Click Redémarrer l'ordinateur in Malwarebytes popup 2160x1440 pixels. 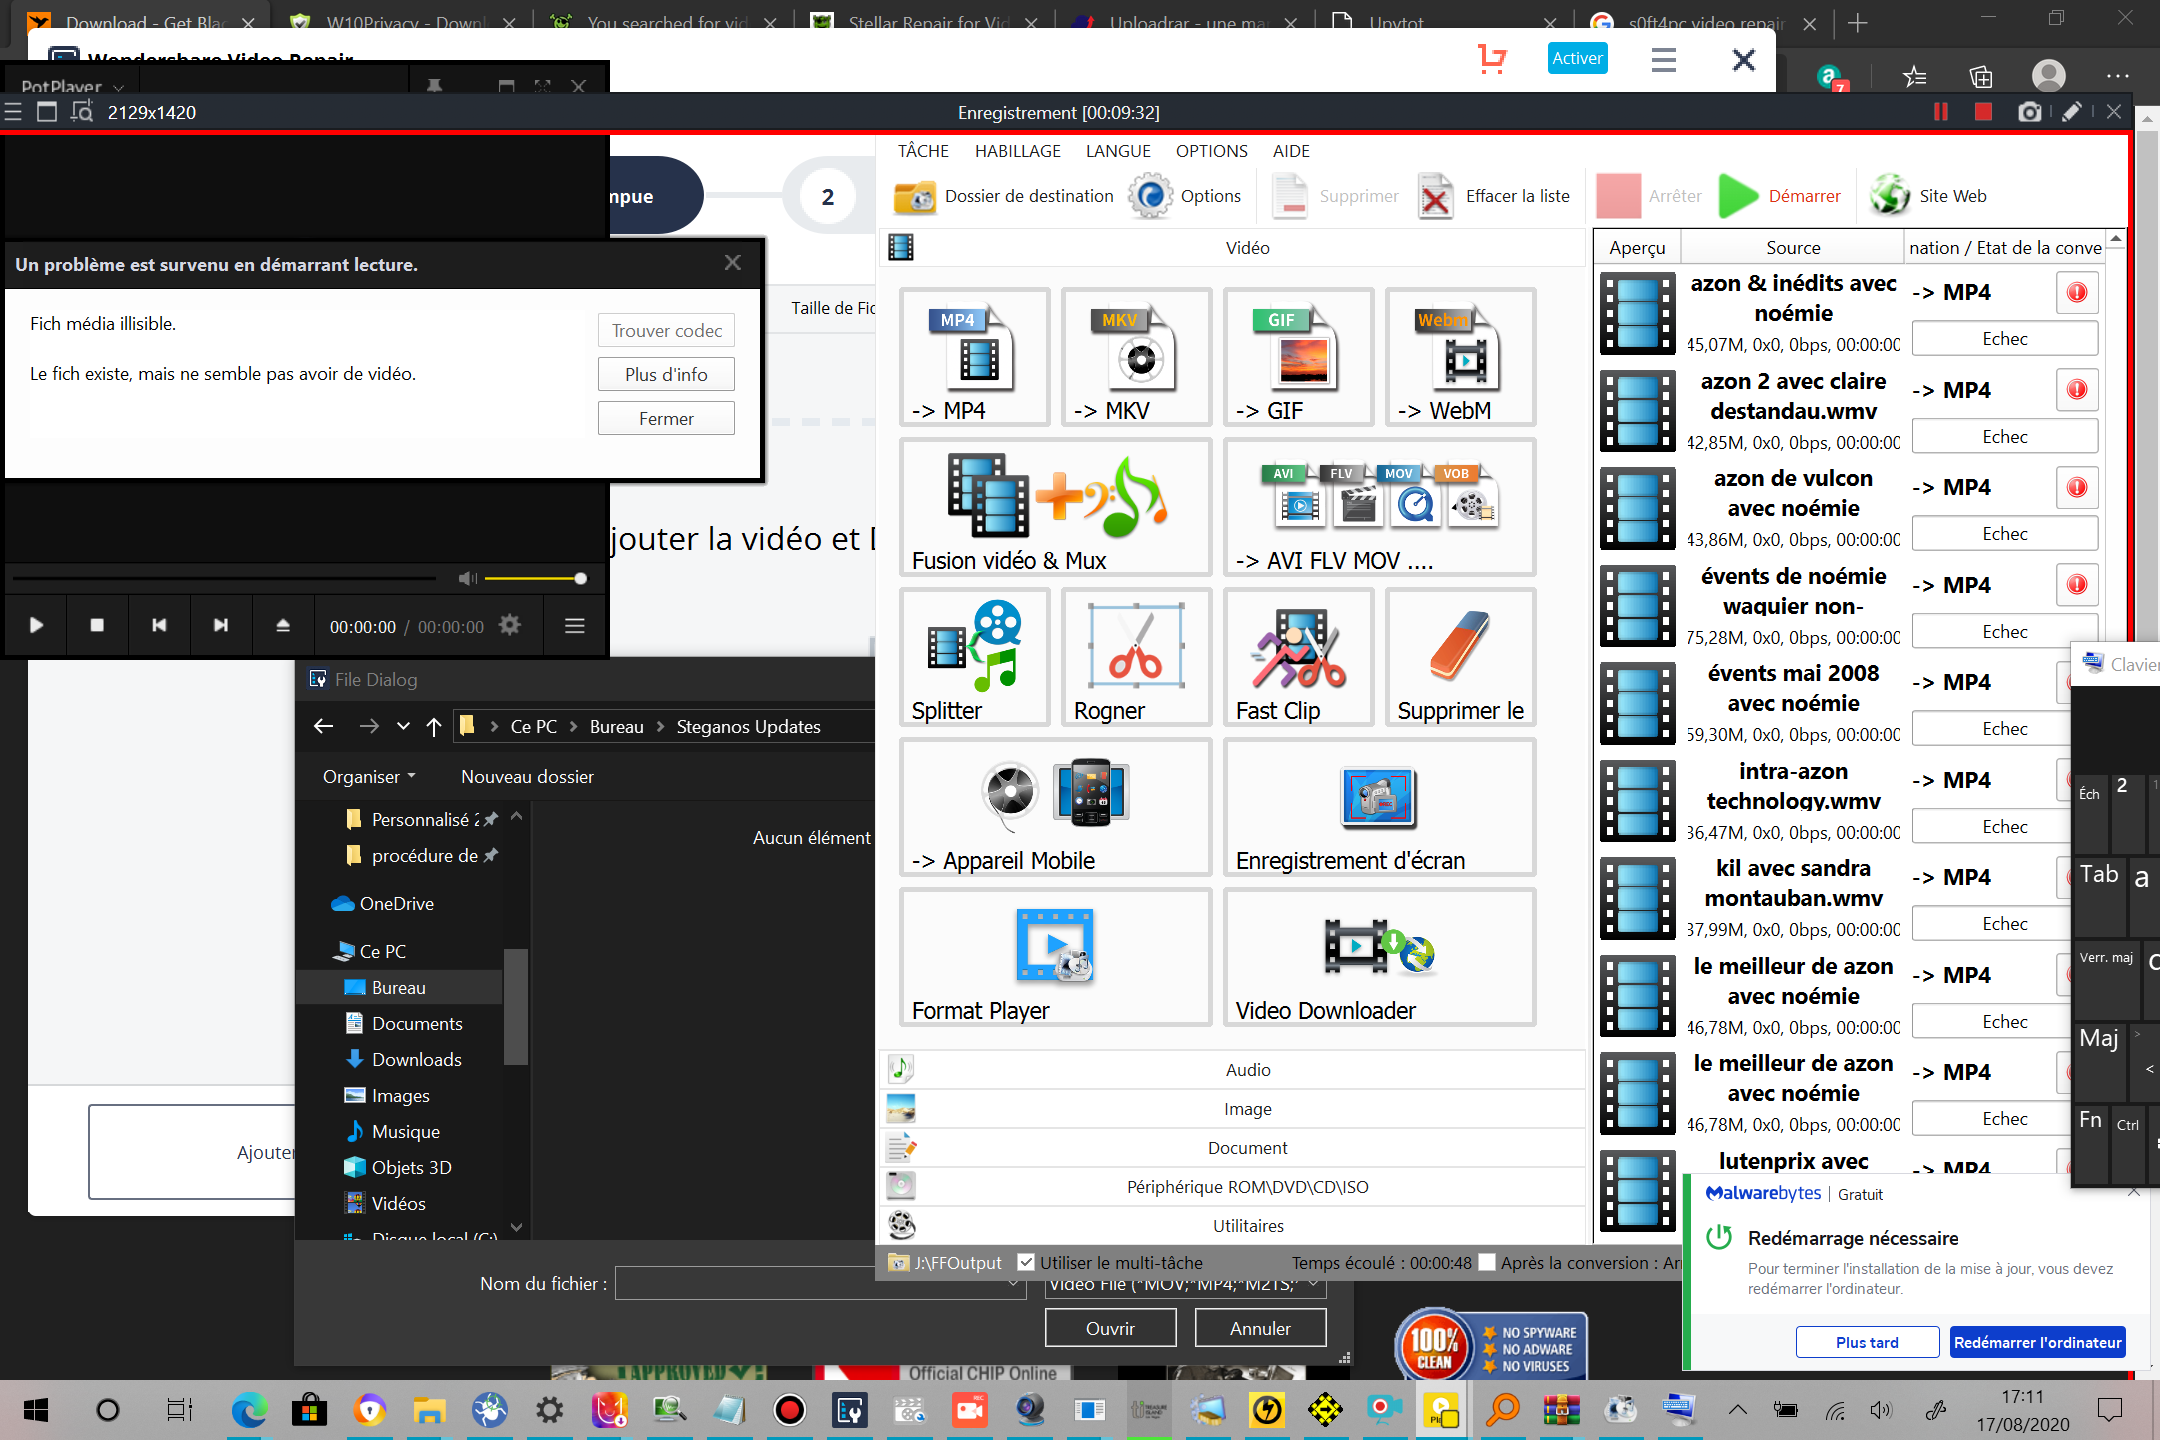tap(2037, 1342)
